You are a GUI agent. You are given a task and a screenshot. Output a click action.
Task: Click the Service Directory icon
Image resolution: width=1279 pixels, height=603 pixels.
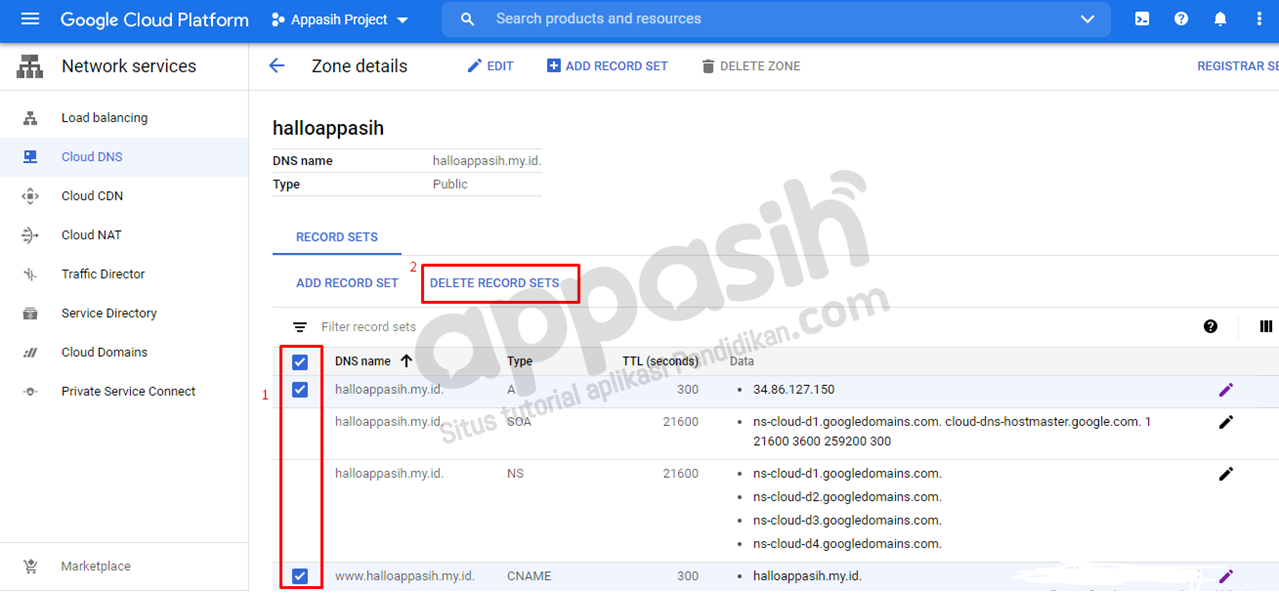pyautogui.click(x=30, y=313)
